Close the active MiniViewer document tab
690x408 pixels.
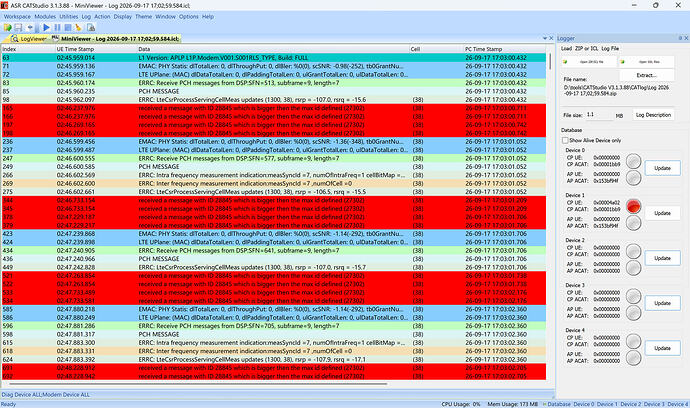click(551, 39)
